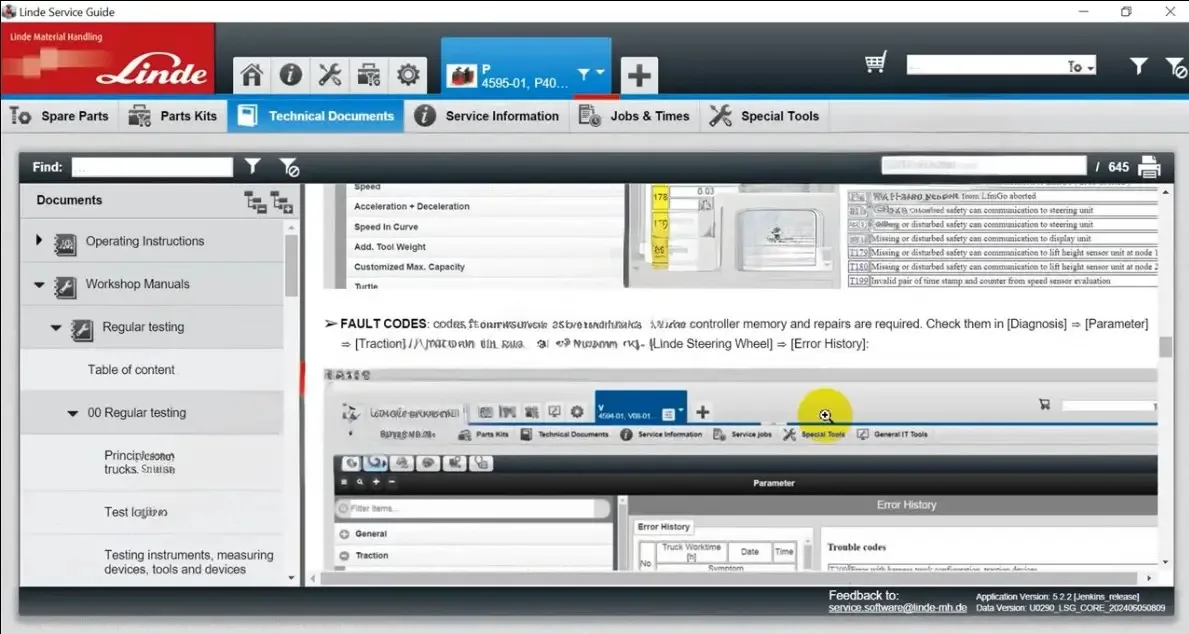
Task: Open the forklift vehicle tab icon
Action: click(461, 75)
